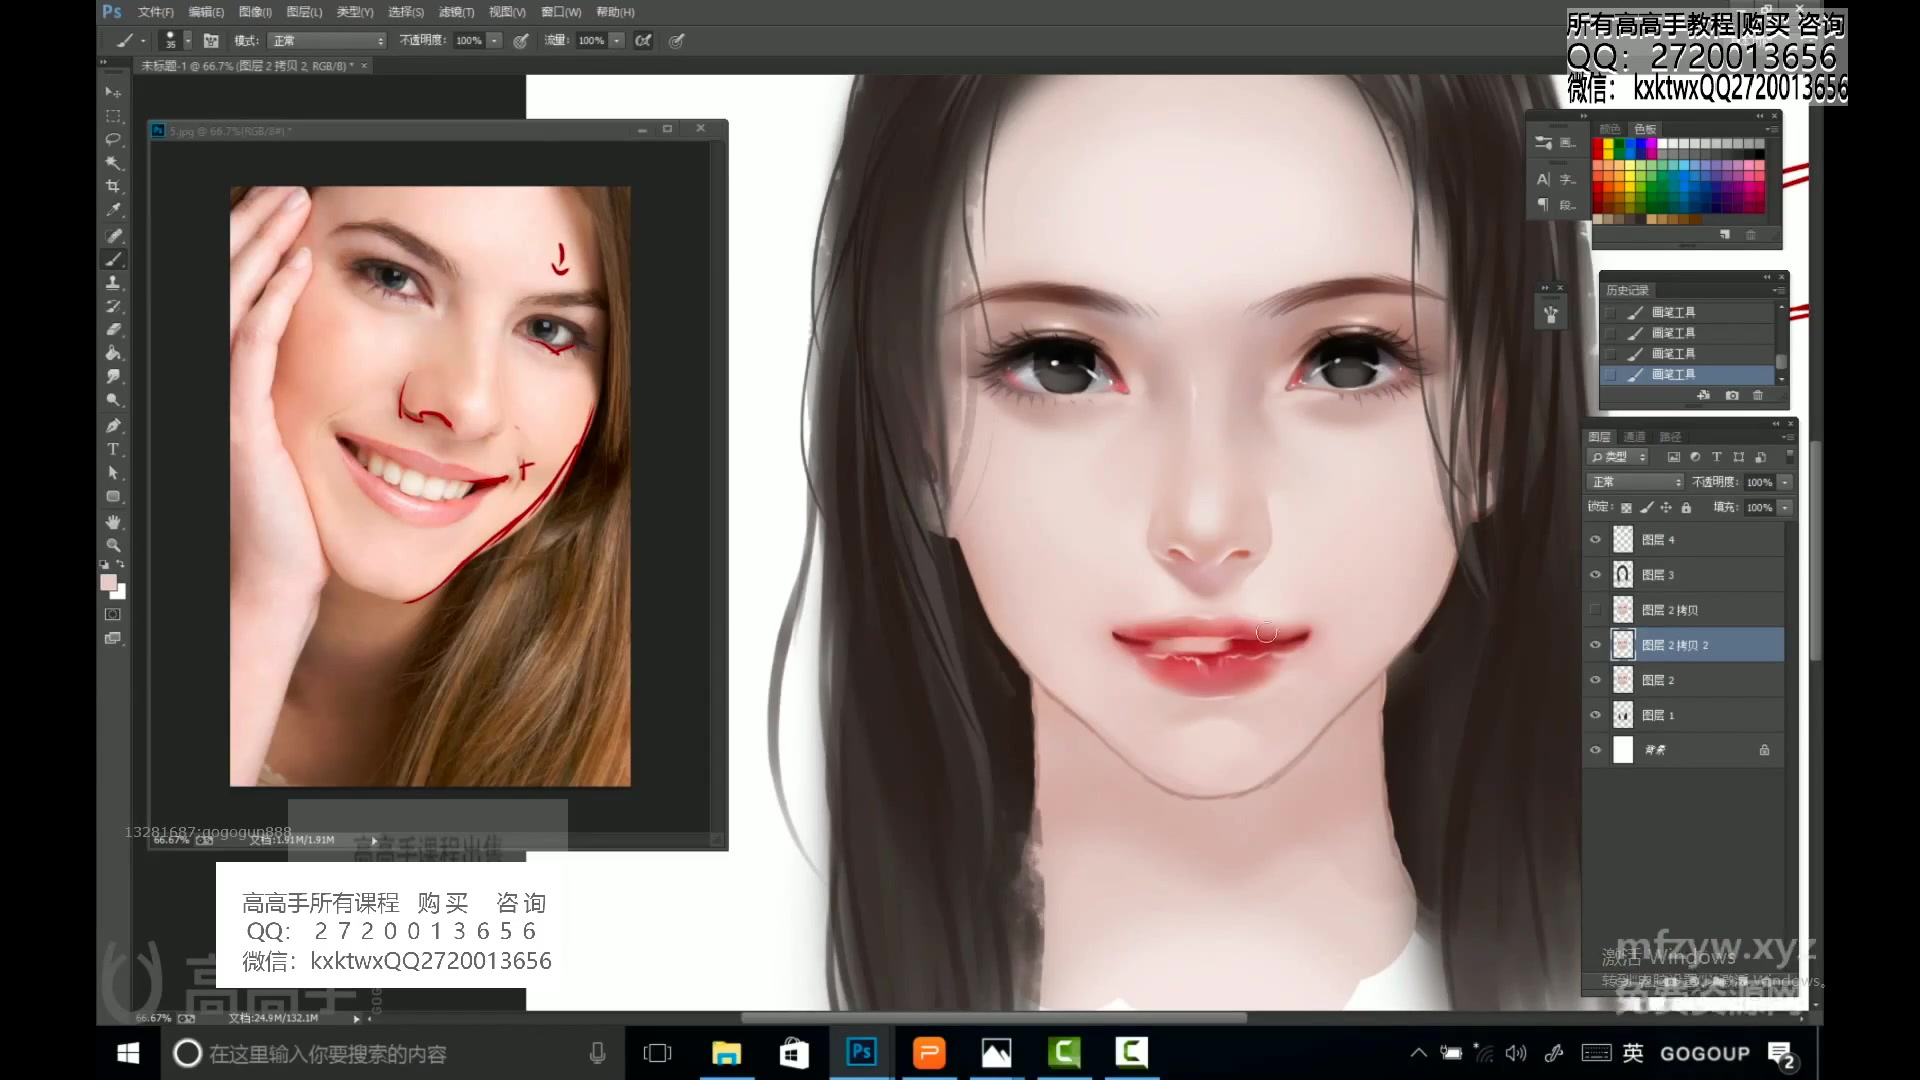Screen dimensions: 1920x1080
Task: Click the GOGOUP taskbar button
Action: click(1707, 1053)
